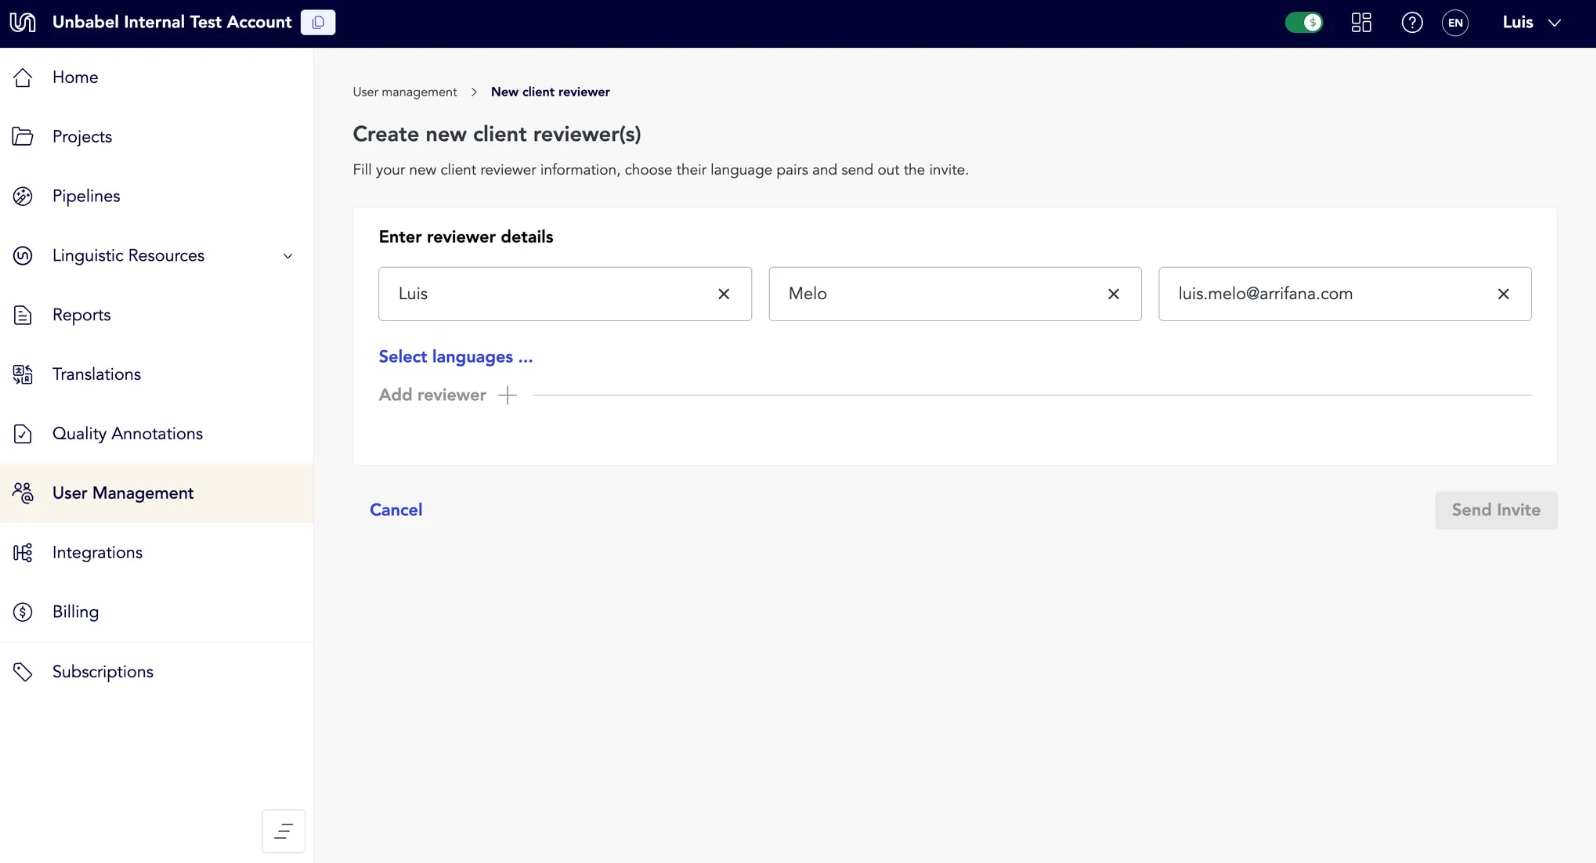Click Add reviewer text
1596x863 pixels.
432,395
